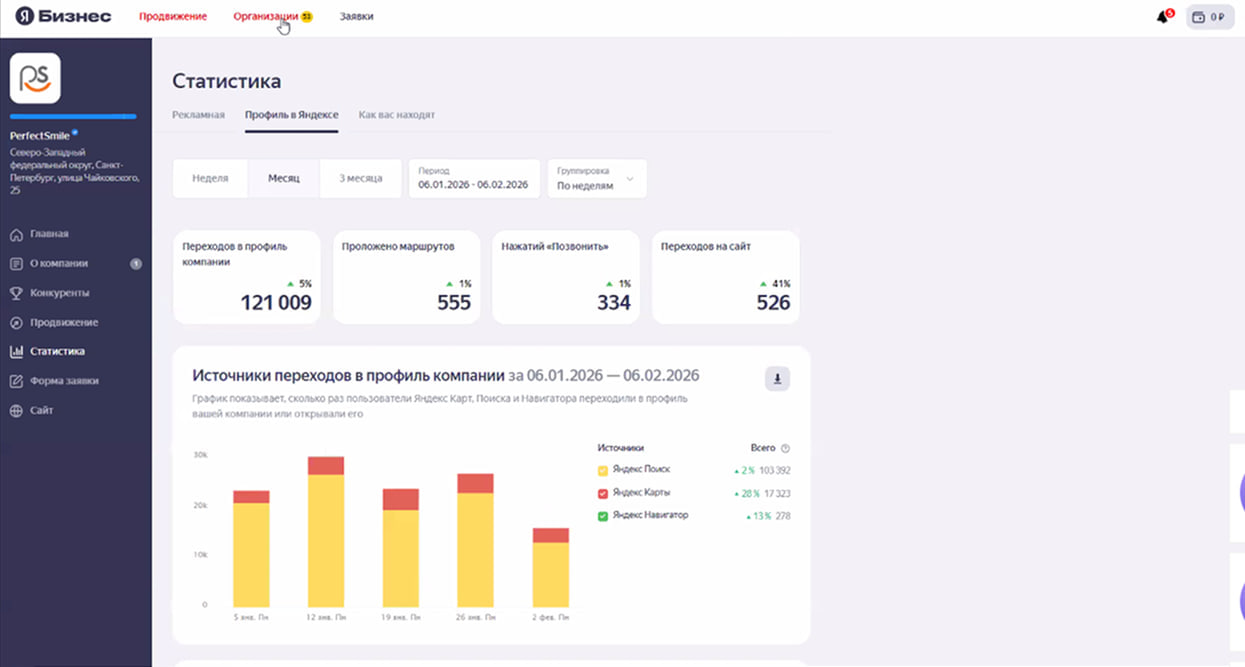Click the PerfectSmile company logo thumbnail
Viewport: 1245px width, 667px height.
click(35, 78)
